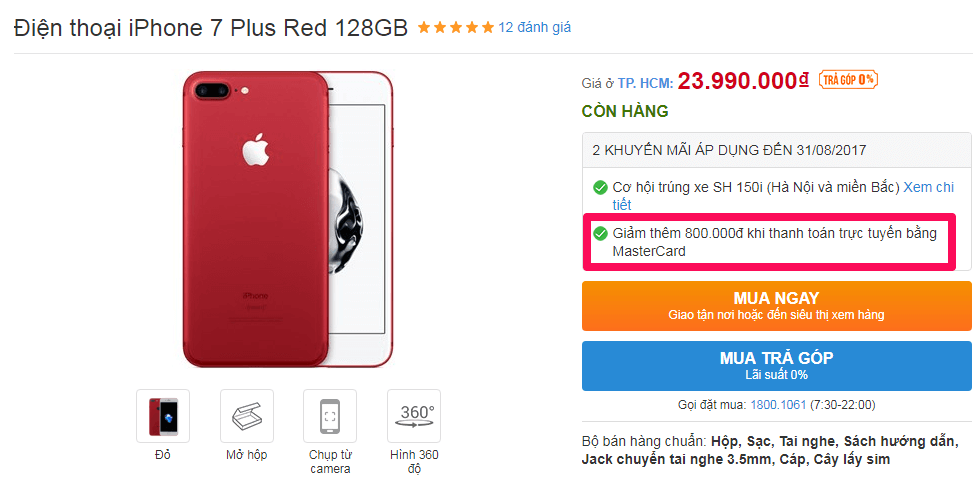This screenshot has height=477, width=973.
Task: View Chụp từ camera photos icon
Action: pyautogui.click(x=330, y=416)
